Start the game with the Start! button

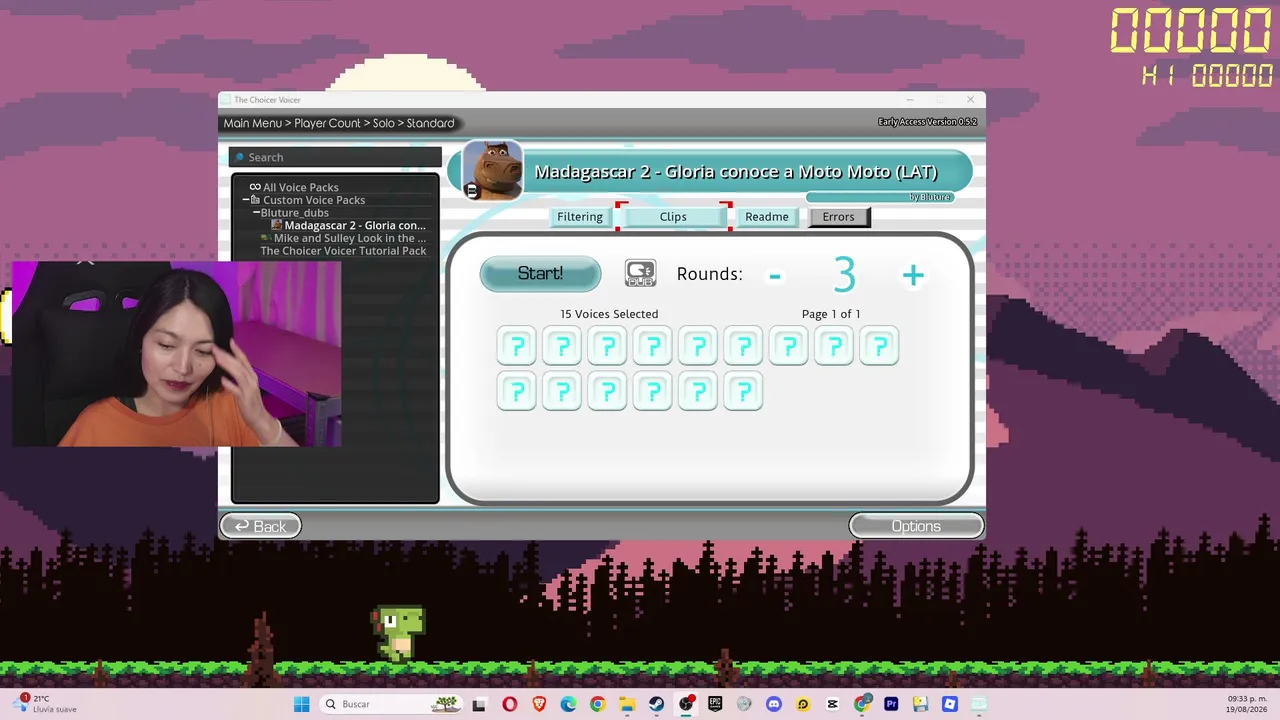tap(540, 273)
